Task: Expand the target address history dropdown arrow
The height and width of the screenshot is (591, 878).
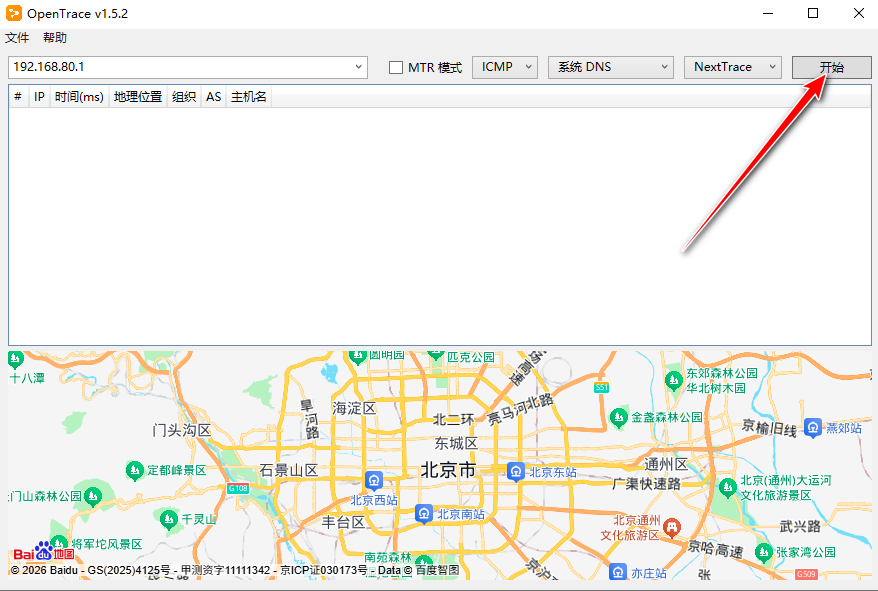Action: [x=358, y=67]
